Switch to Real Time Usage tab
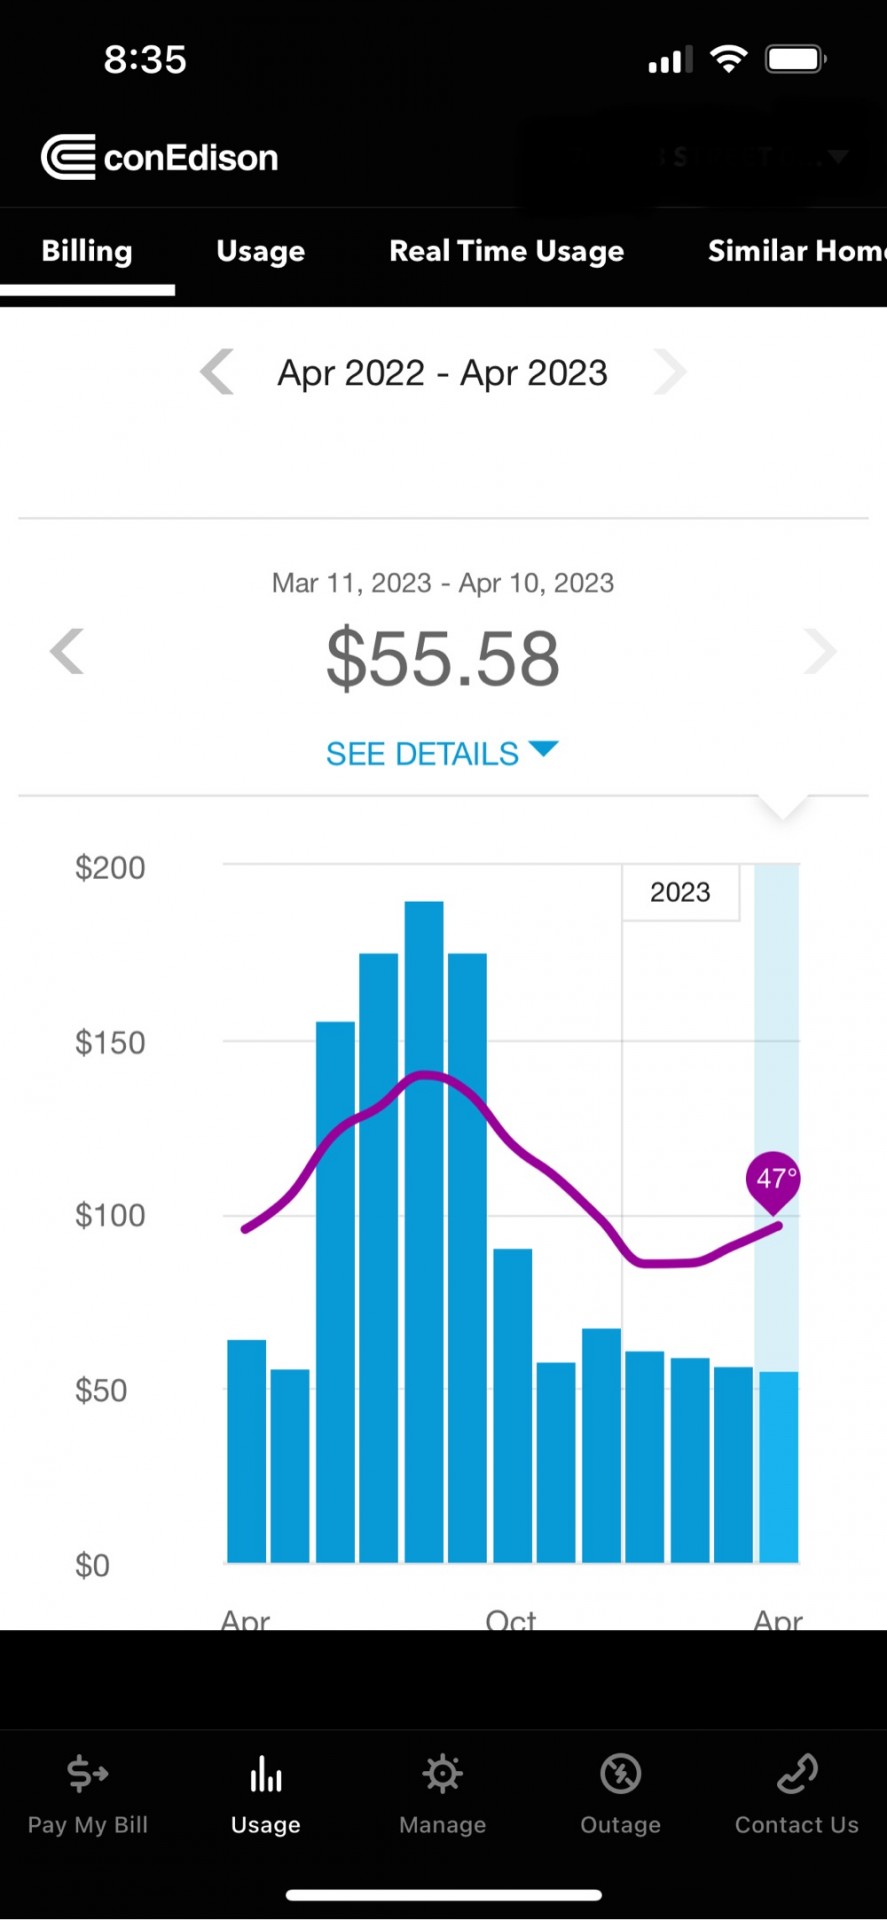This screenshot has width=887, height=1920. click(506, 251)
